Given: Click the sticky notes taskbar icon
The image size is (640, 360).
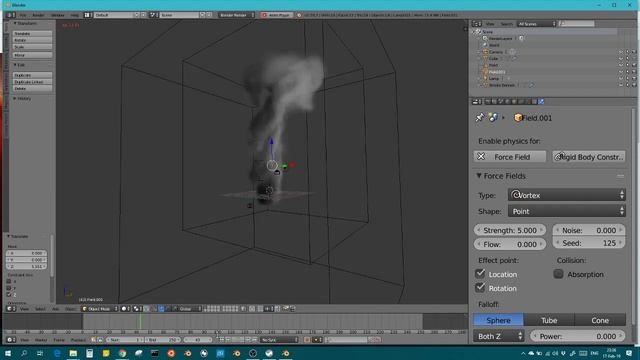Looking at the screenshot, I should (106, 353).
